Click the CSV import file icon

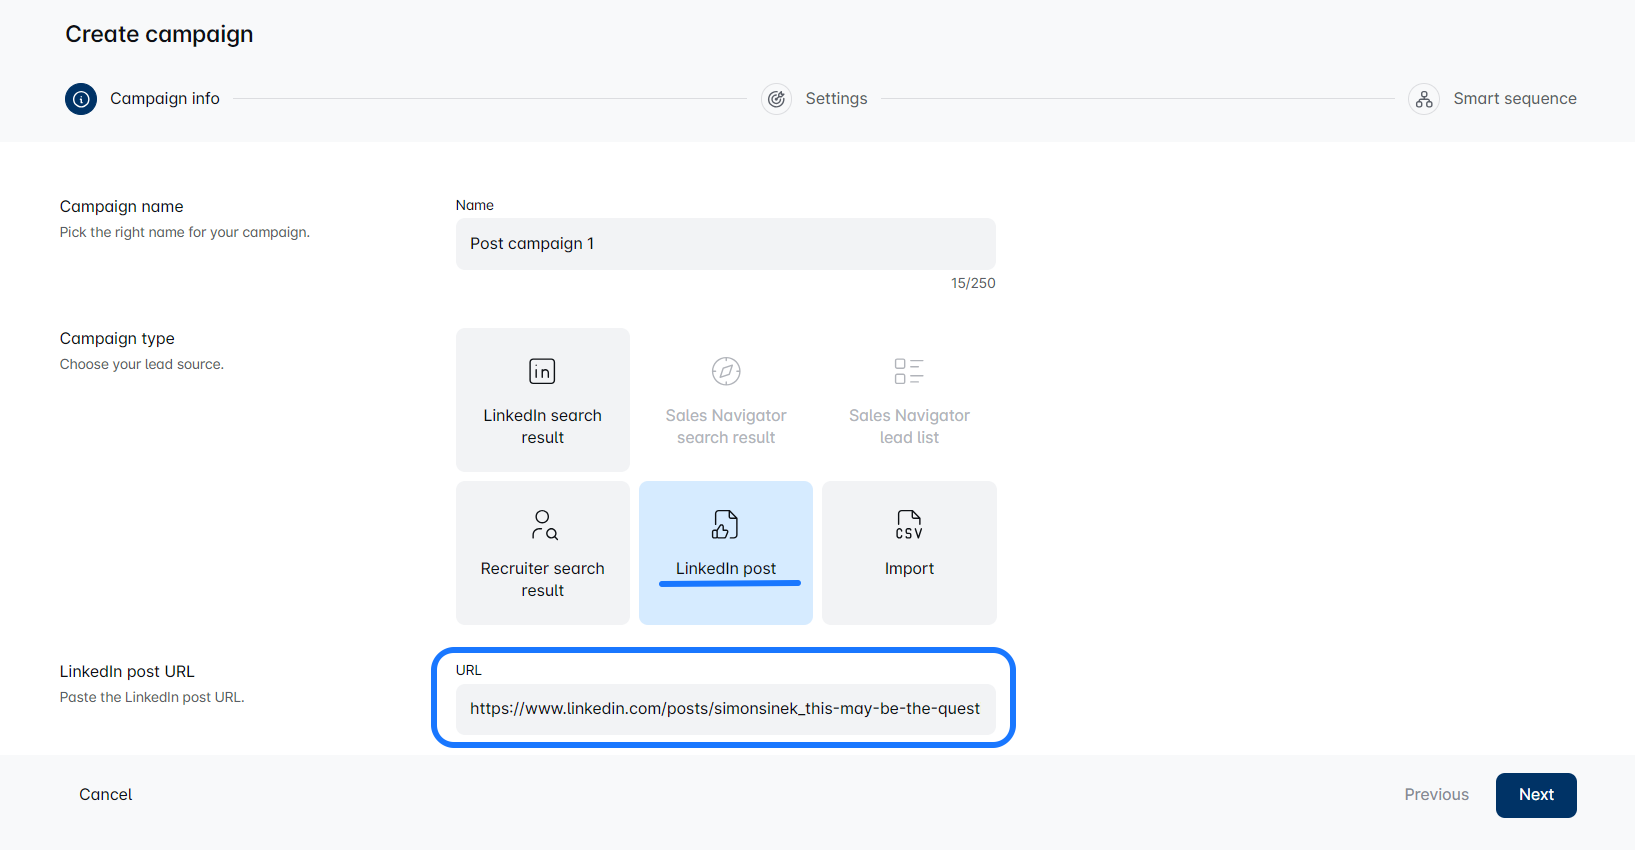909,524
